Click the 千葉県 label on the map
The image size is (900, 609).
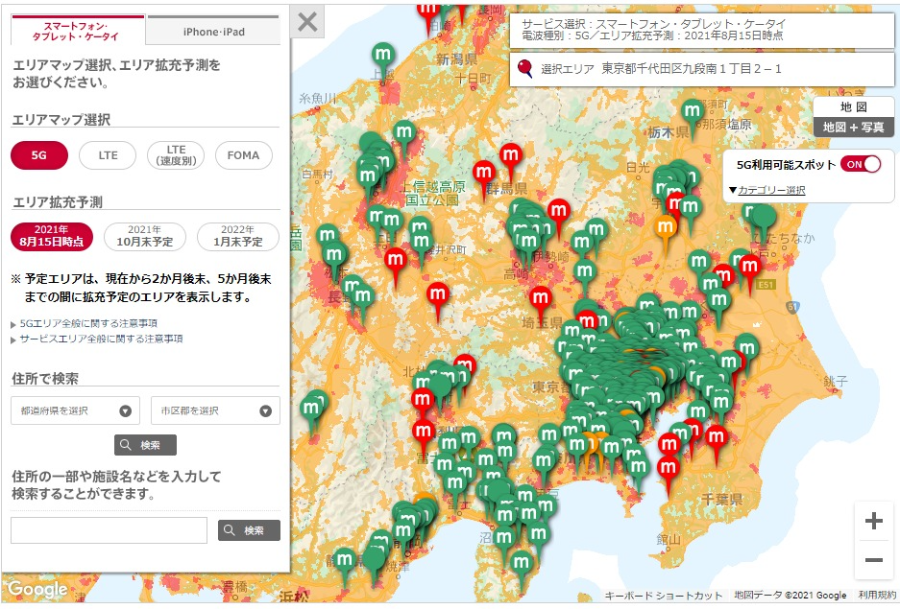coord(721,499)
